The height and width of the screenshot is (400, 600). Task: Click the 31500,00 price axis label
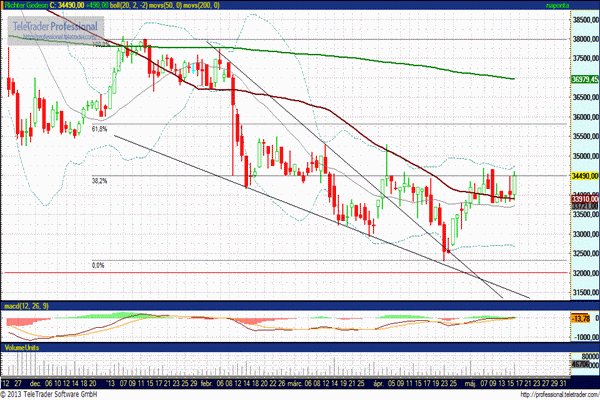pos(586,292)
